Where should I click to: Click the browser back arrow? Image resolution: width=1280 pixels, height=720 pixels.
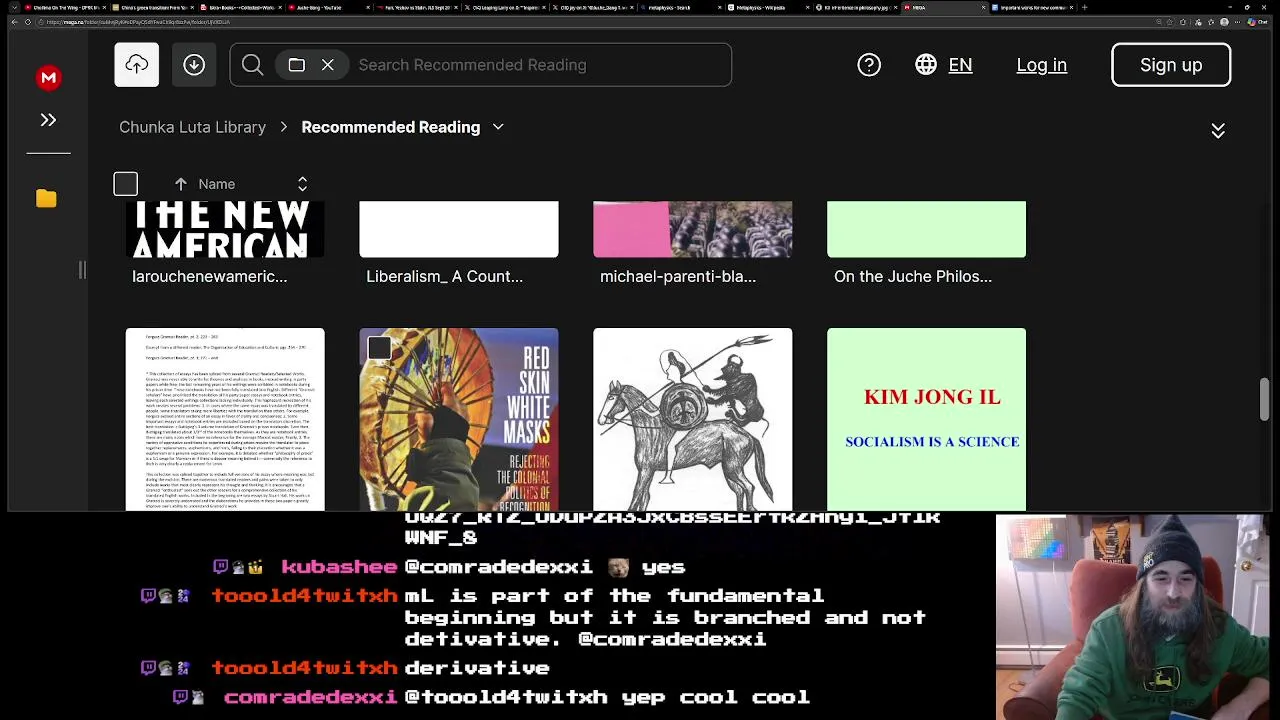pos(14,22)
